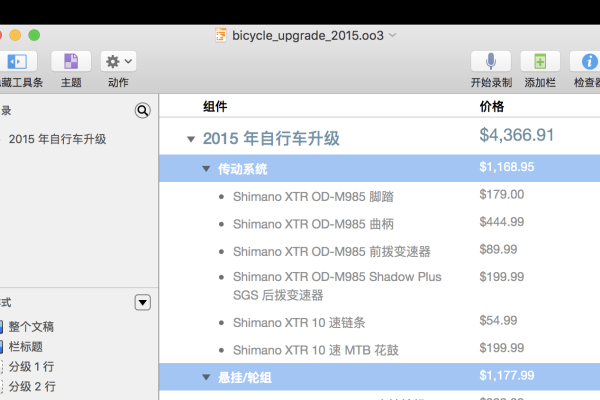Click the hide sidebar toolbar icon
600x400 pixels.
[18, 61]
